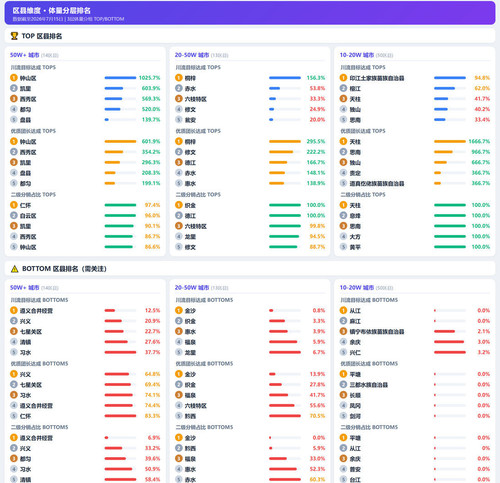Image resolution: width=500 pixels, height=483 pixels.
Task: Click the 39.6% value
Action: pos(152,459)
